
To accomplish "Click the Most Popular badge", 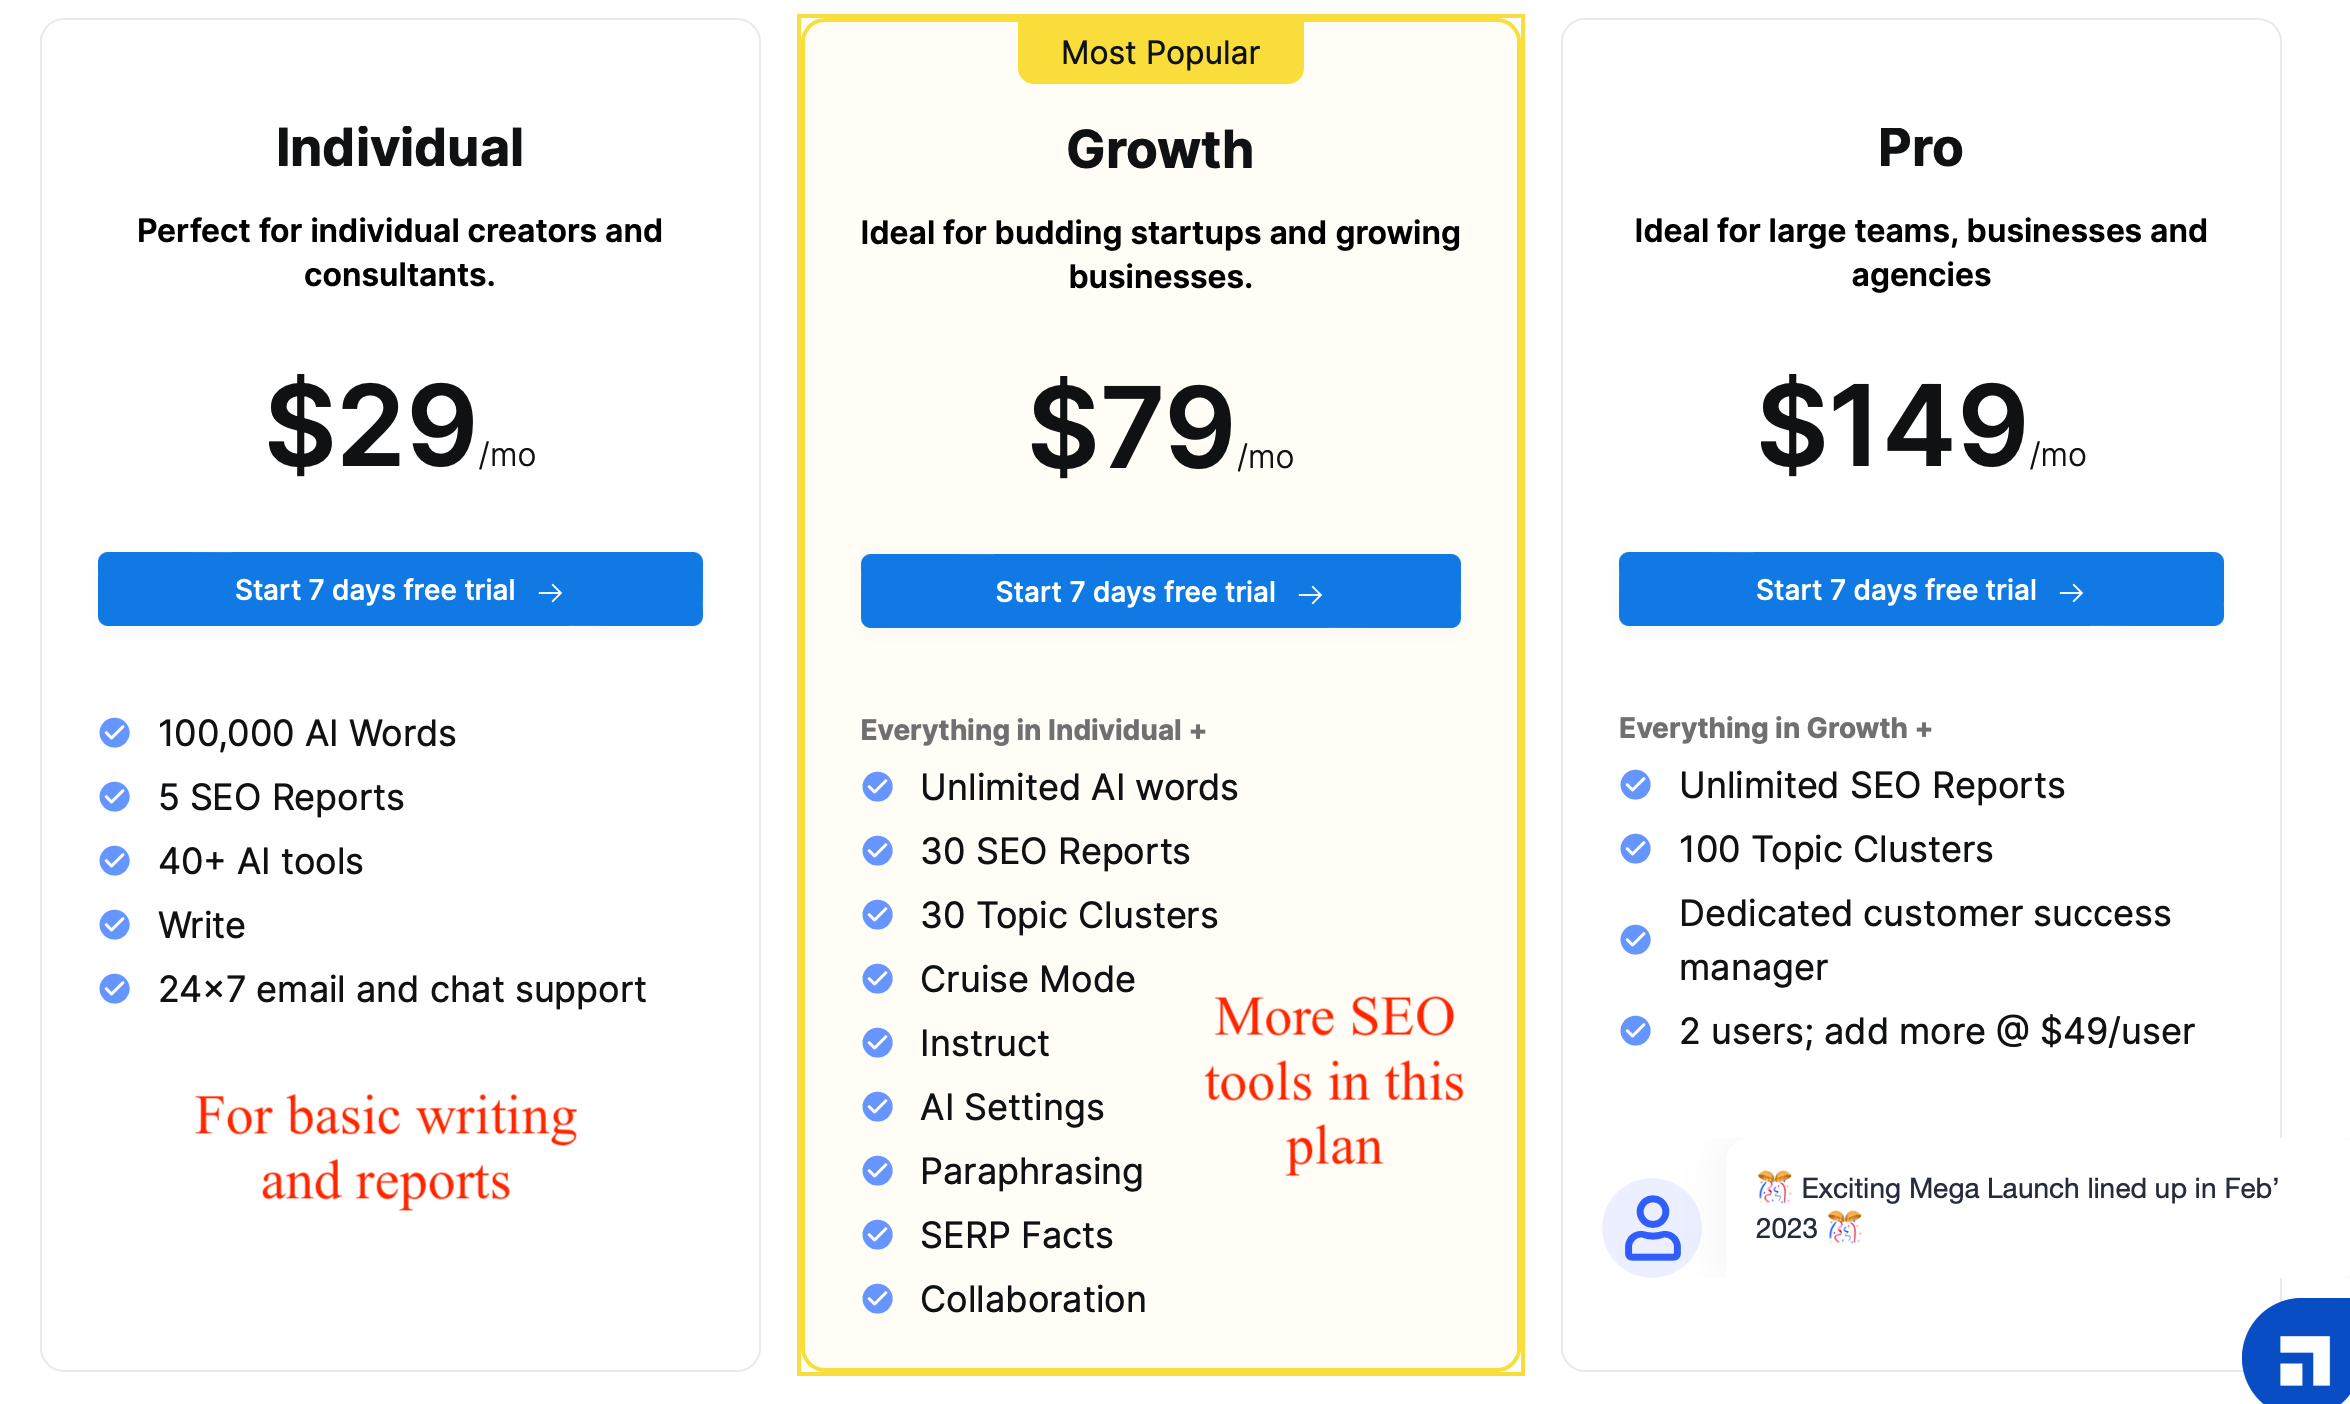I will [1160, 52].
